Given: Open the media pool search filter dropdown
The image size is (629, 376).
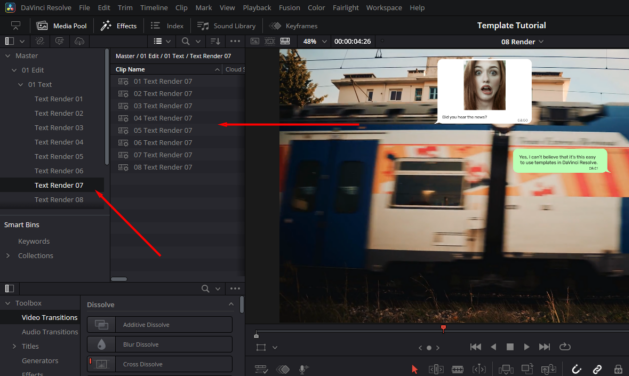Looking at the screenshot, I should click(x=198, y=41).
